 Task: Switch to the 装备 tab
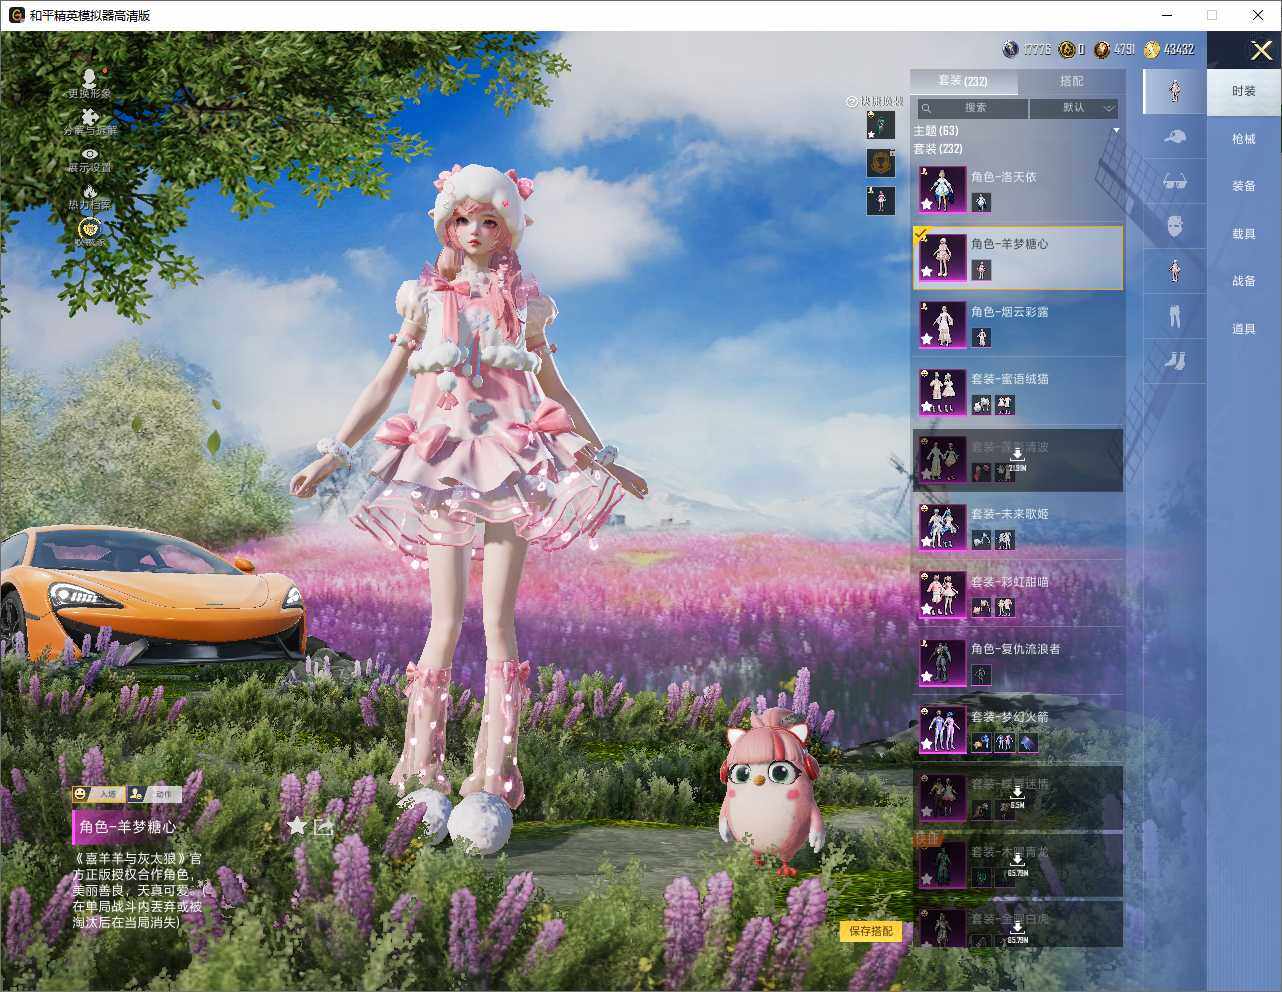tap(1244, 186)
